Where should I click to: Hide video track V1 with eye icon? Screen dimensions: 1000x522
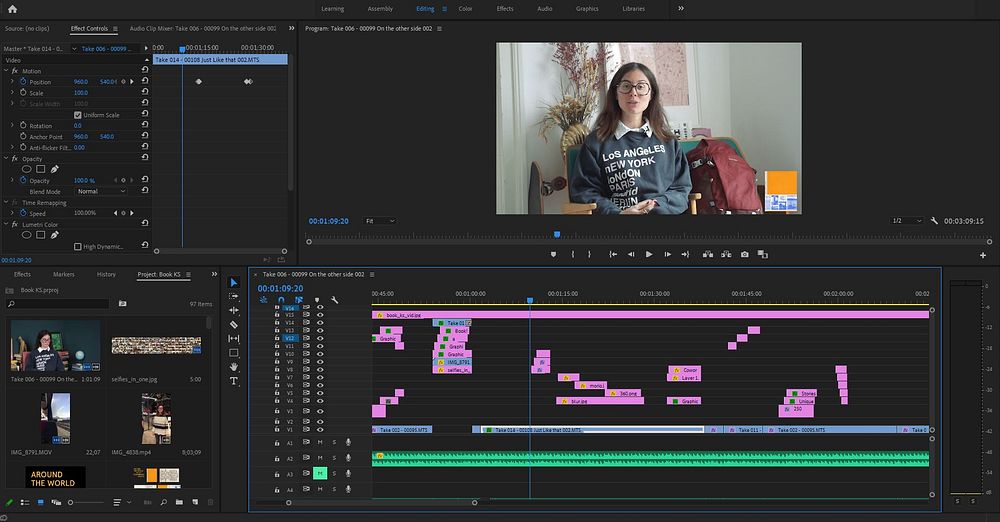(320, 429)
